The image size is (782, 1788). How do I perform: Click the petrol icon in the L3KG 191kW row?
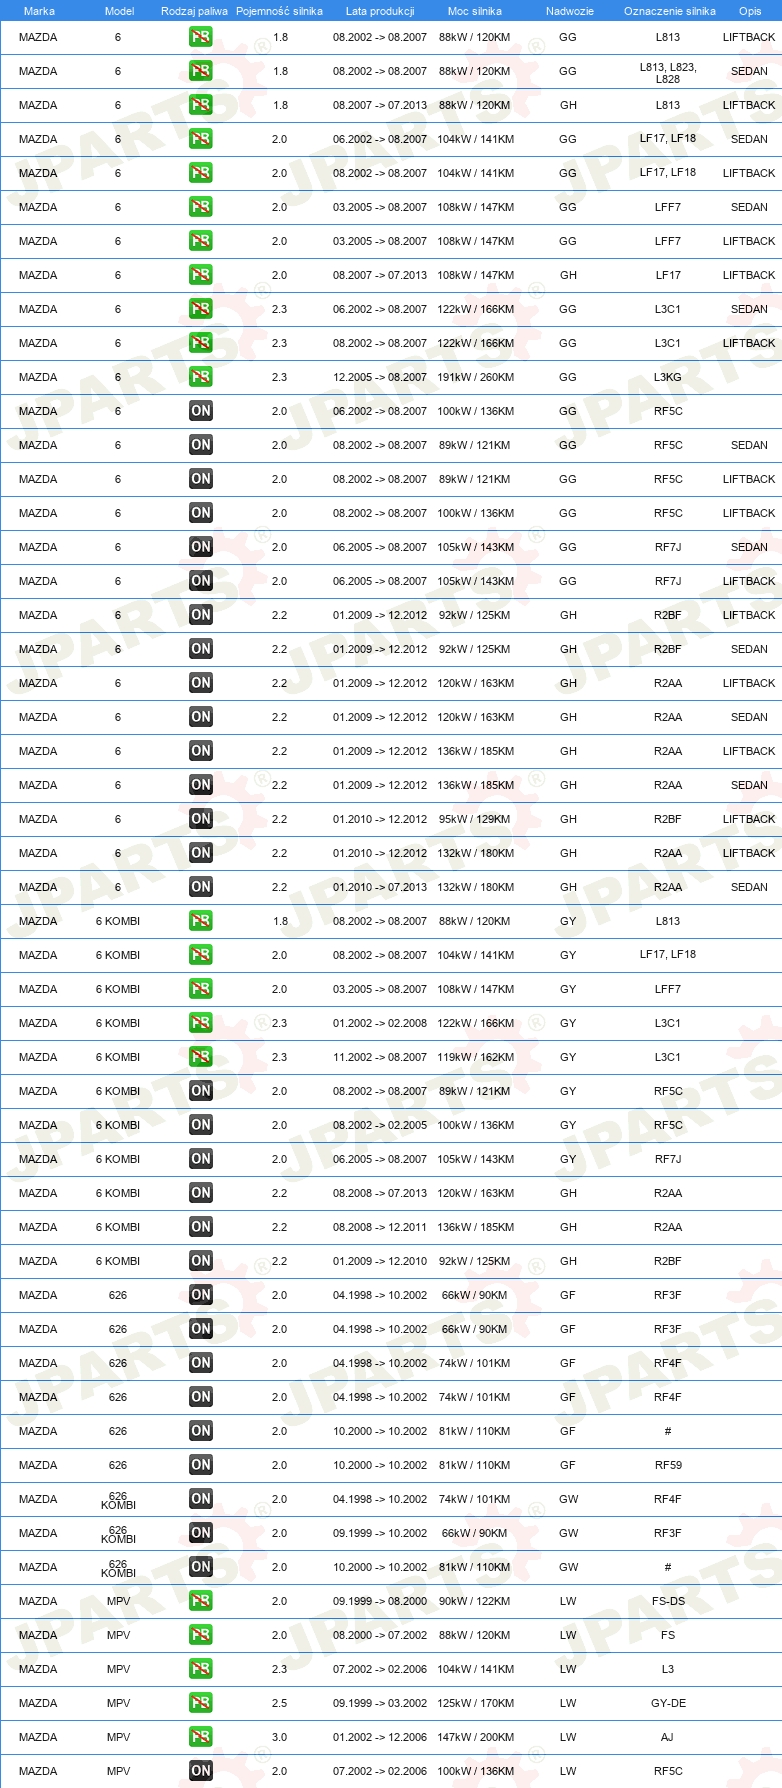click(201, 377)
